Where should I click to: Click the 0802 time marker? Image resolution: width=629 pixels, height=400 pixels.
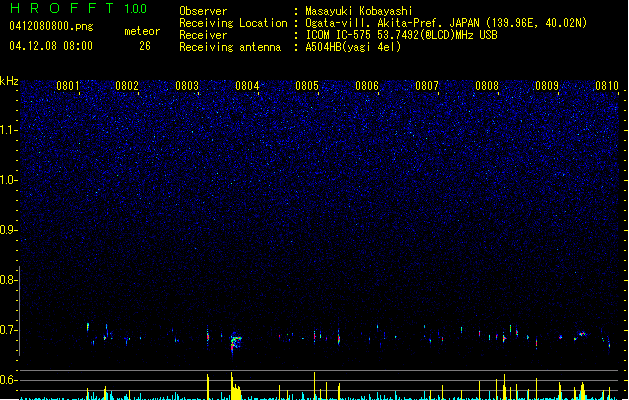[x=127, y=86]
